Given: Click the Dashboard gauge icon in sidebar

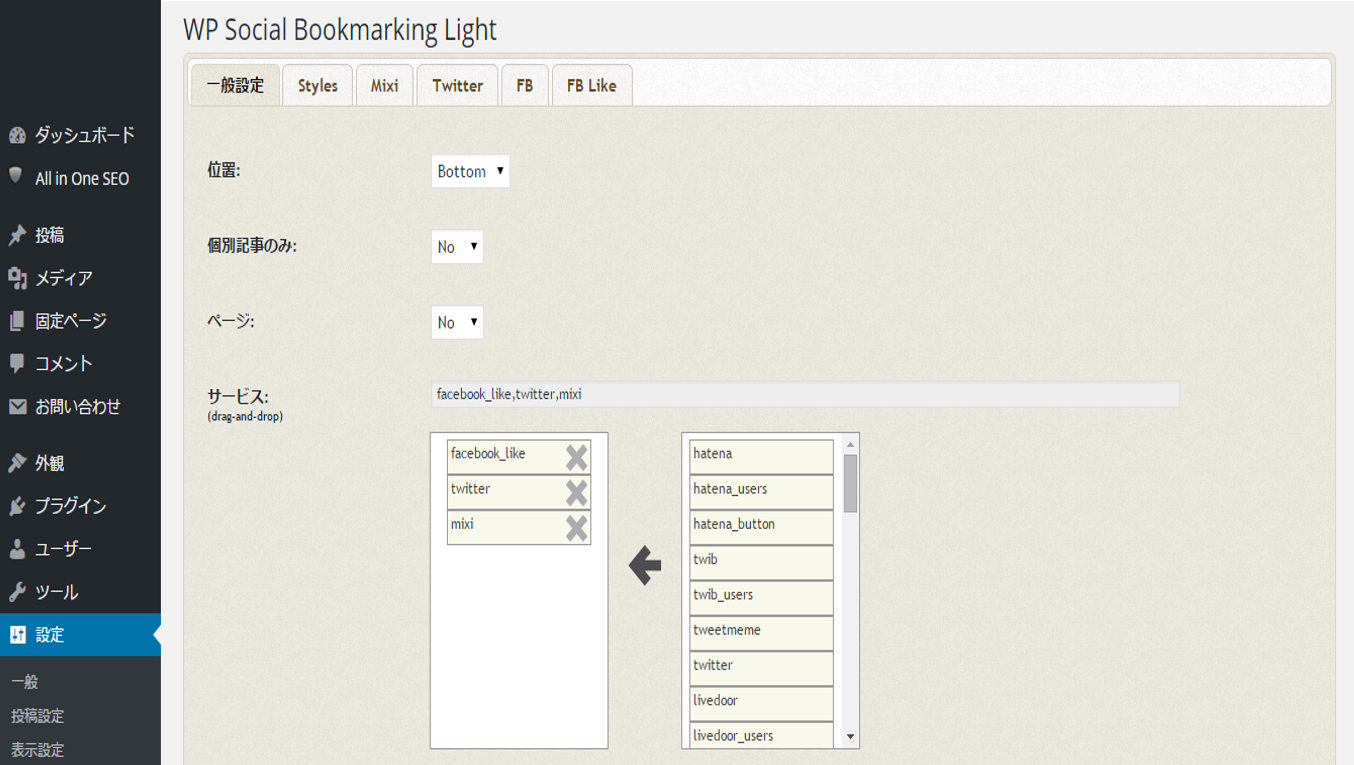Looking at the screenshot, I should pyautogui.click(x=17, y=136).
